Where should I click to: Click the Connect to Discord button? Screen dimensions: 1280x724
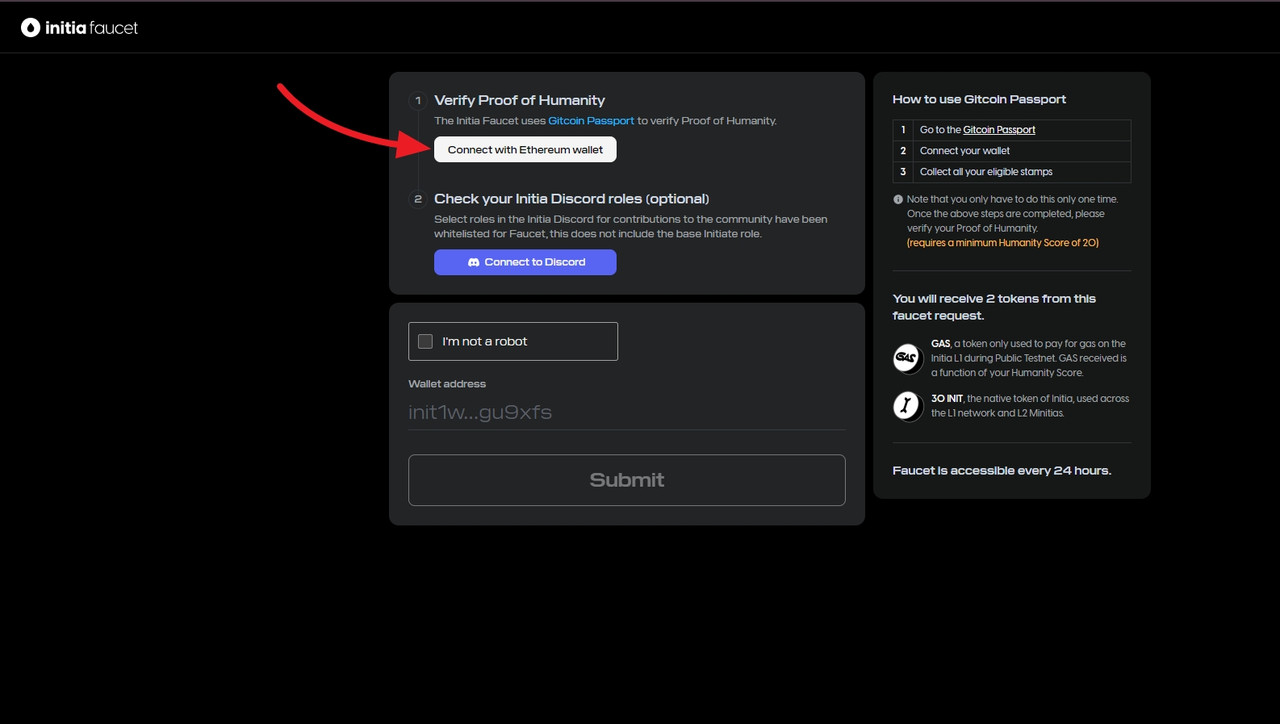pos(525,262)
